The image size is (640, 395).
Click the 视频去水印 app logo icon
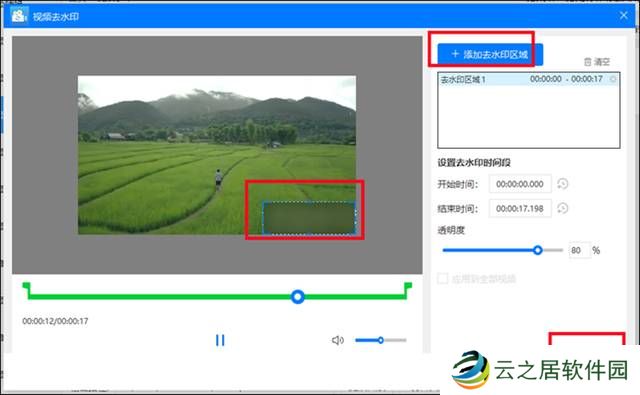coord(18,16)
